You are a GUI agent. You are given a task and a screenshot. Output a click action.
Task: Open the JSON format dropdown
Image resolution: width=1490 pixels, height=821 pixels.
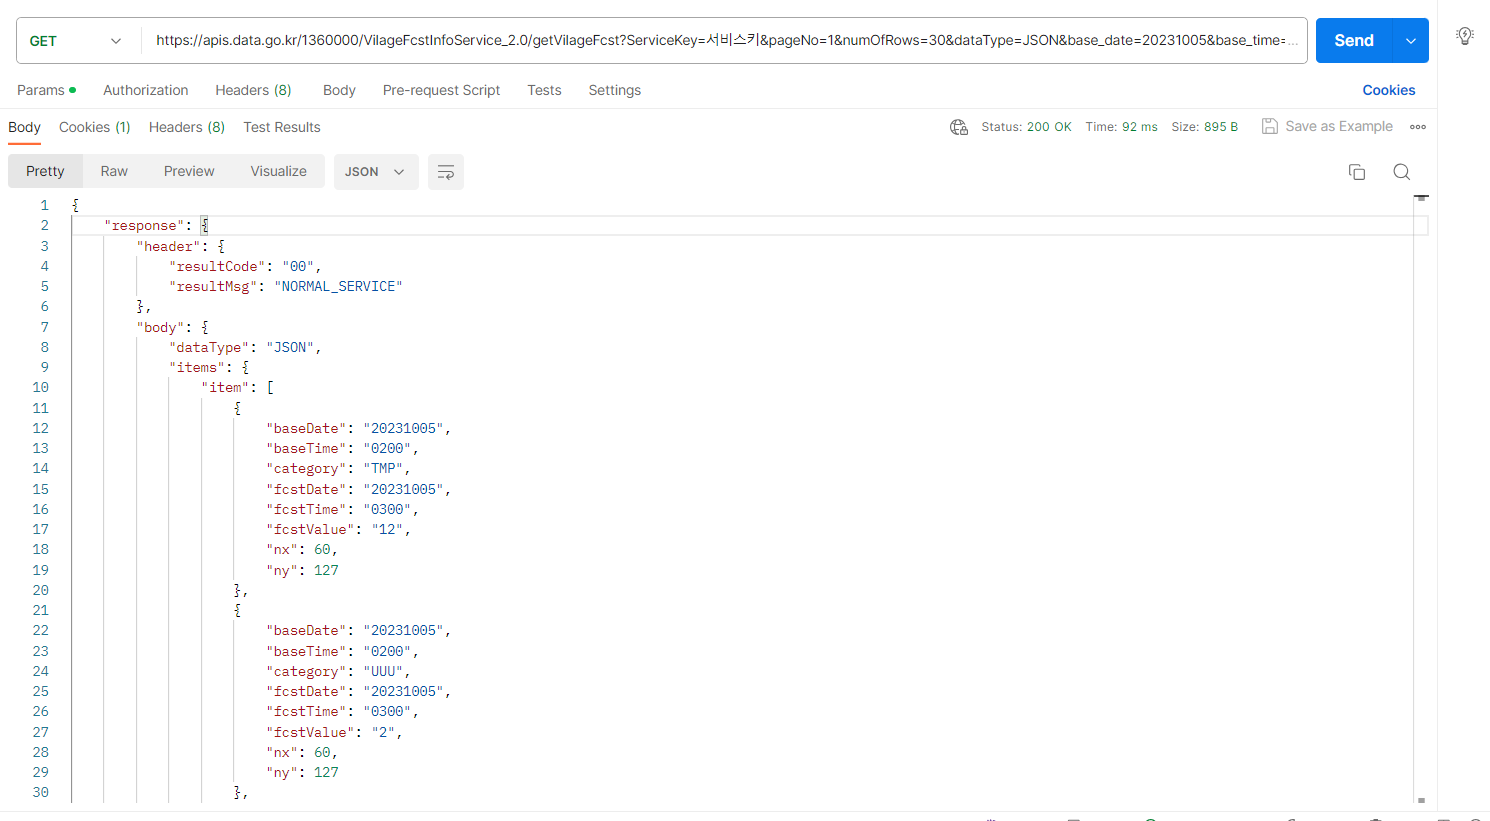point(375,172)
